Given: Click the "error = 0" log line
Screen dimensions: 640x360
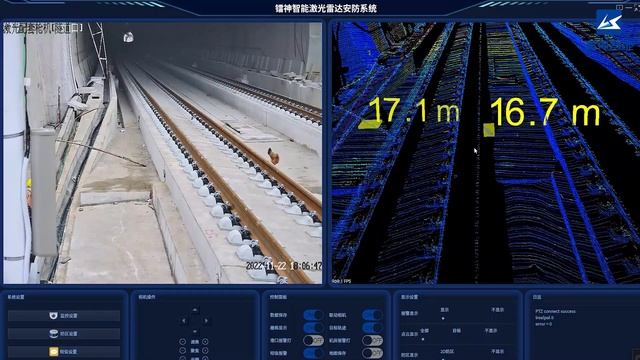Looking at the screenshot, I should pyautogui.click(x=543, y=324).
